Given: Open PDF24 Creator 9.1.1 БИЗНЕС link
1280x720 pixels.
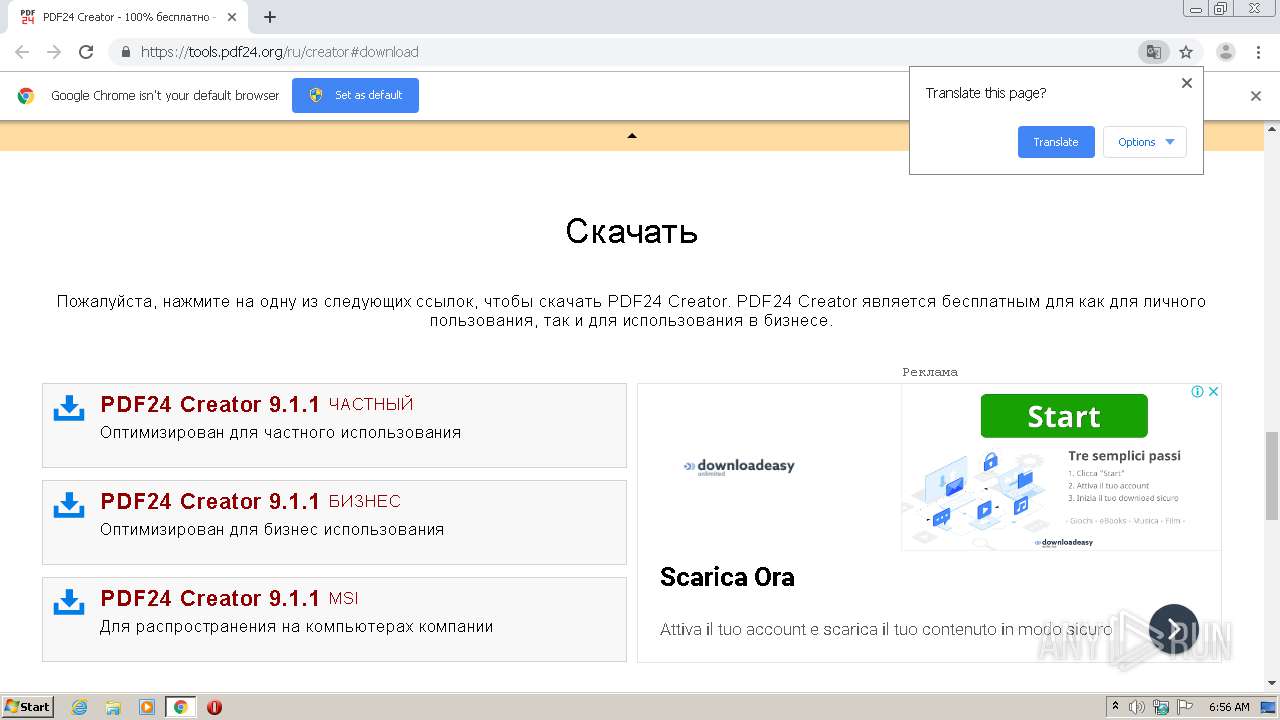Looking at the screenshot, I should (x=250, y=501).
